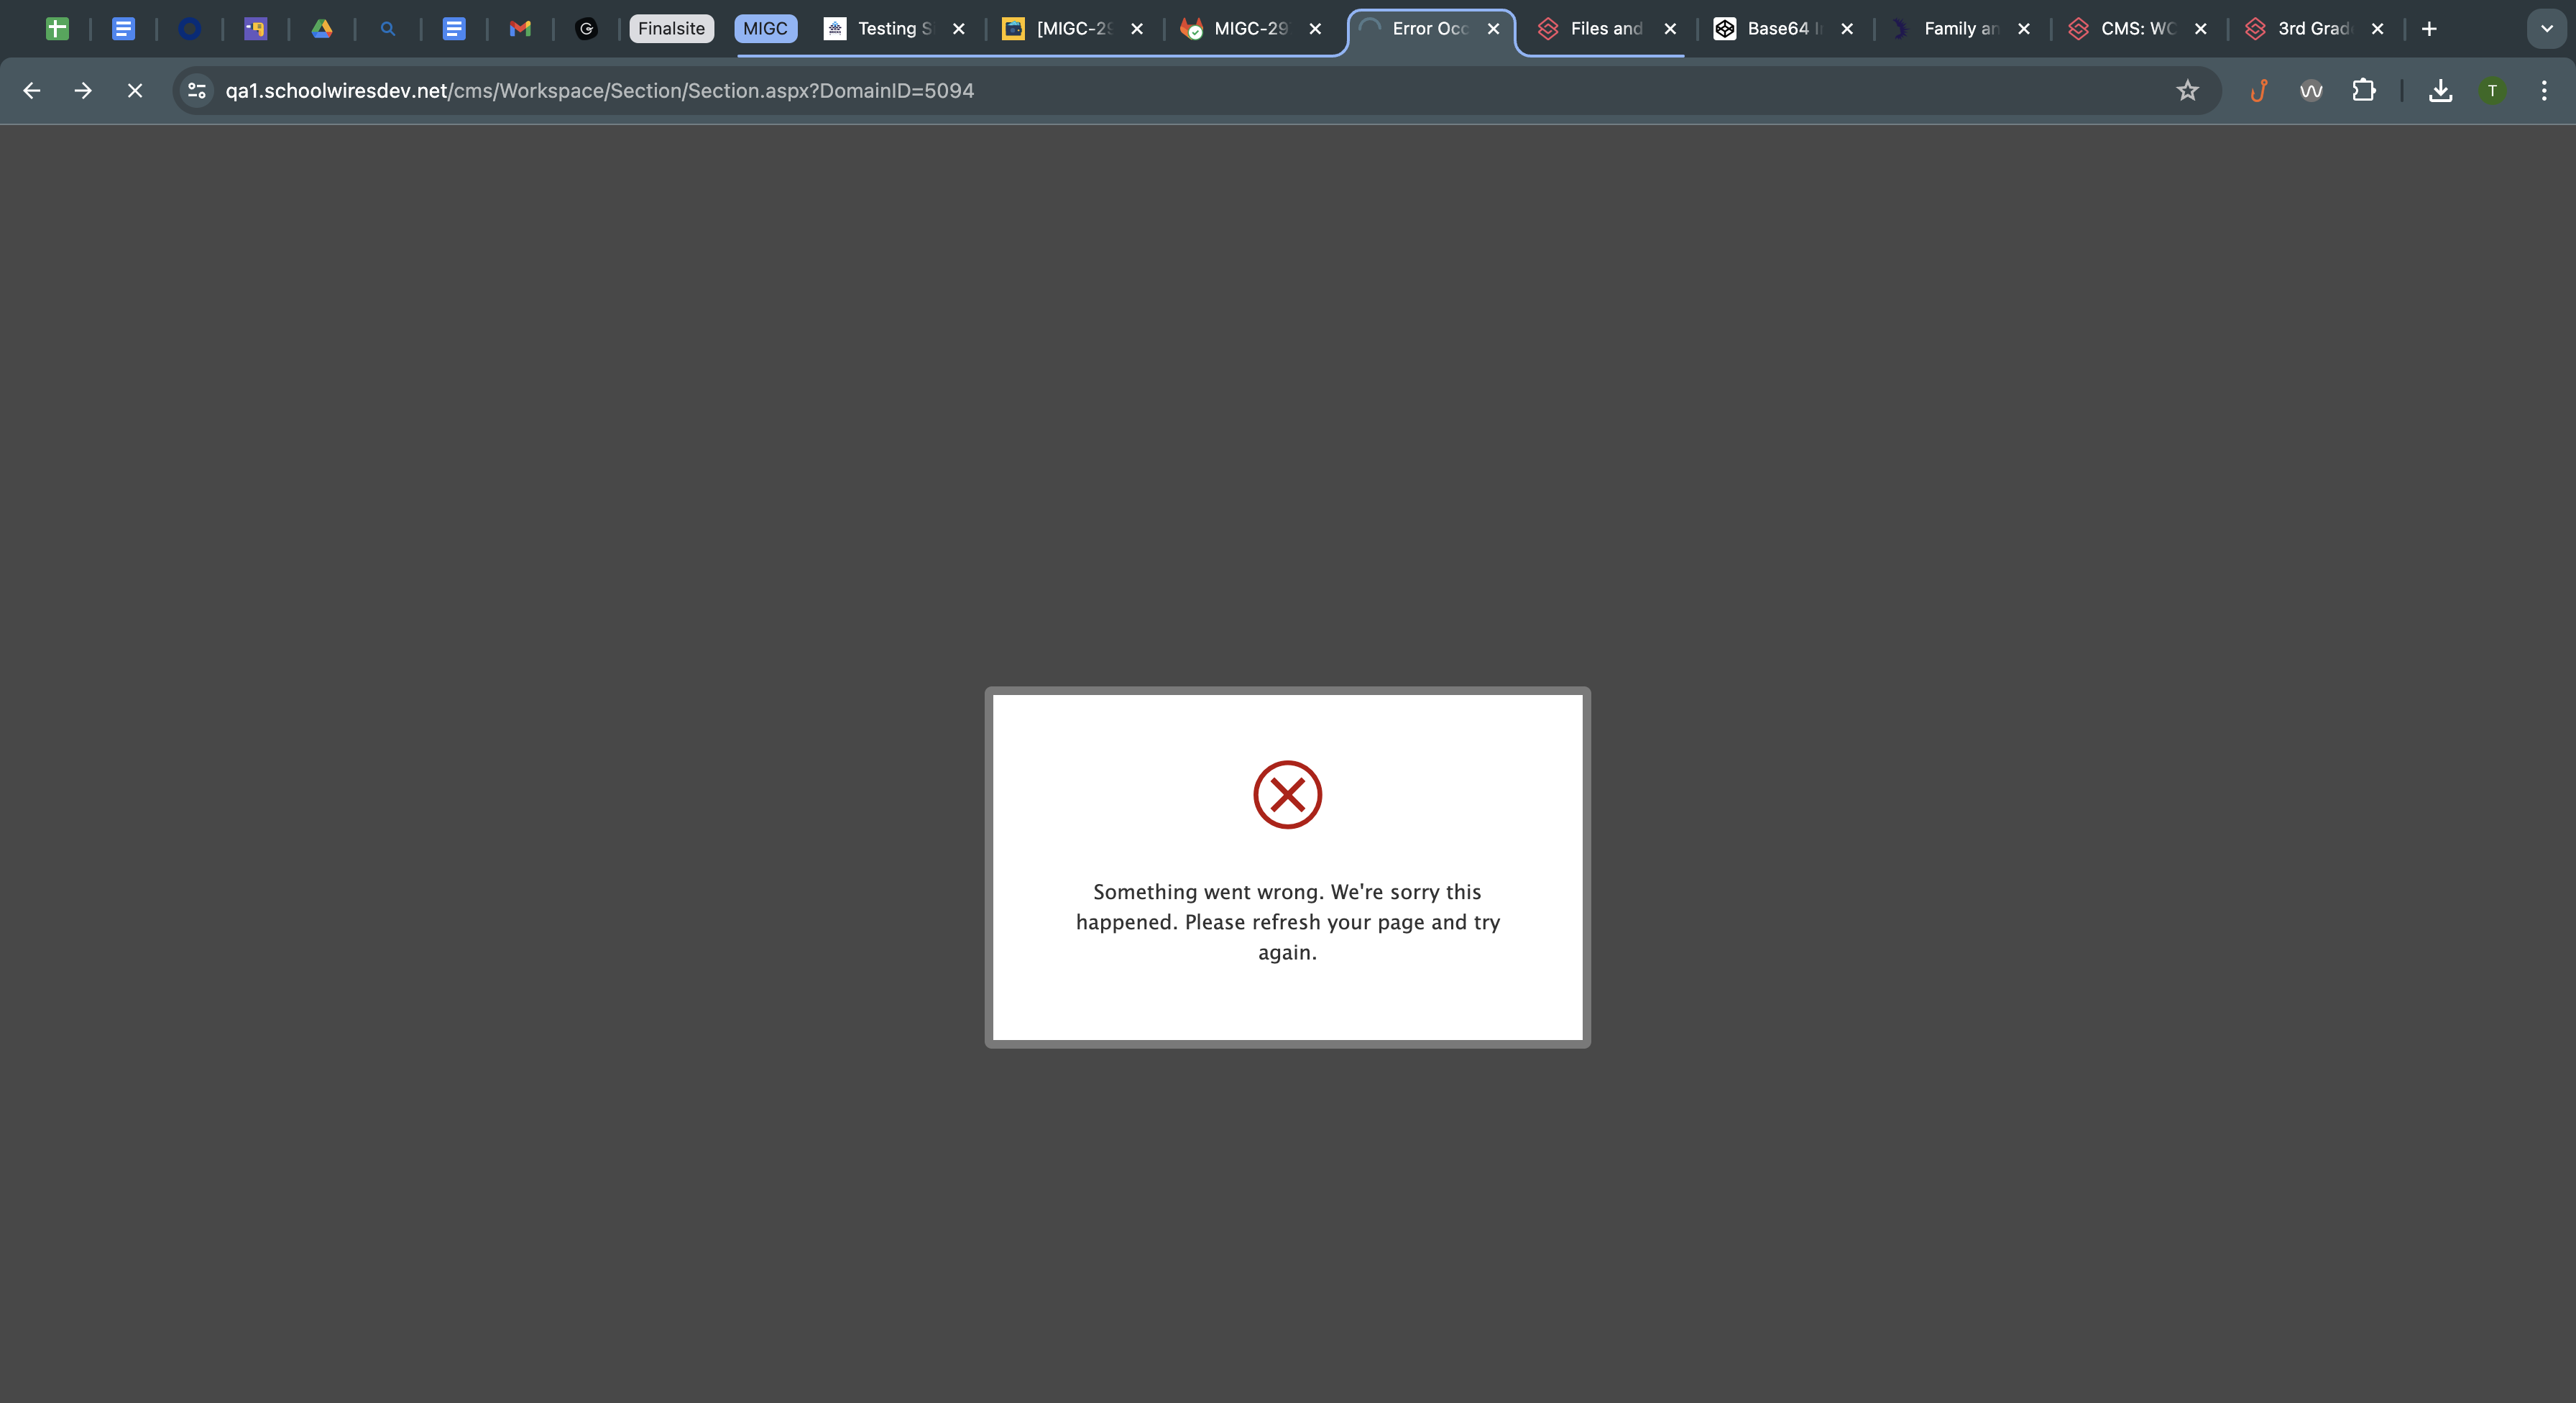This screenshot has width=2576, height=1403.
Task: Open the Downloads icon in toolbar
Action: pos(2440,91)
